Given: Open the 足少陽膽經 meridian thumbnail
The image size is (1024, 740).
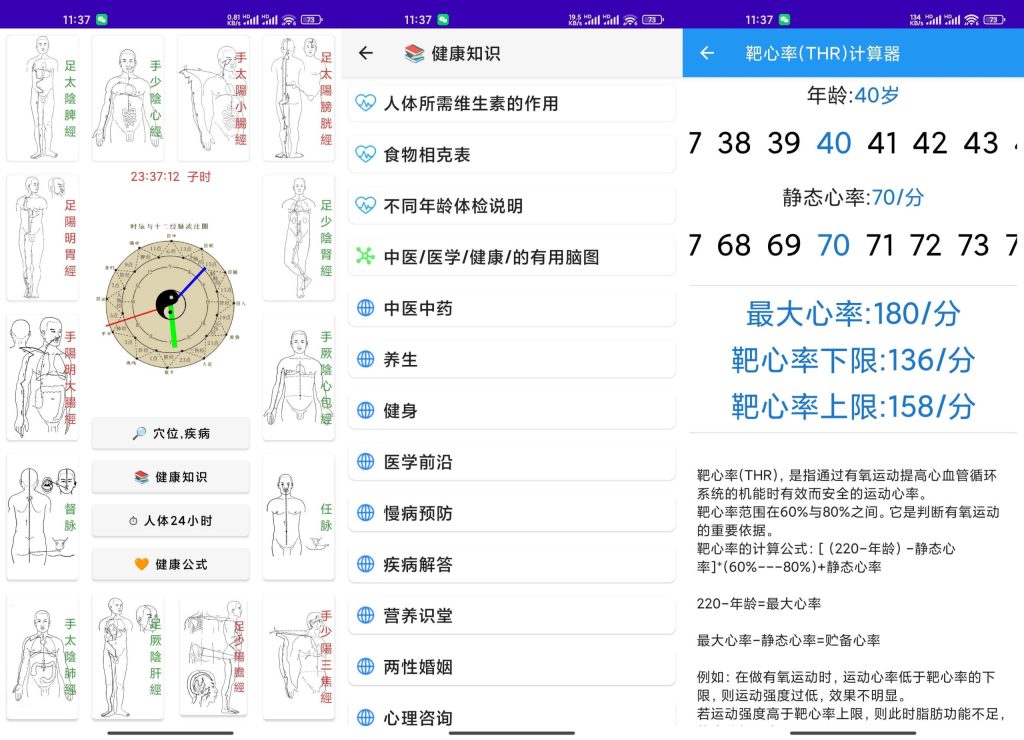Looking at the screenshot, I should [214, 656].
